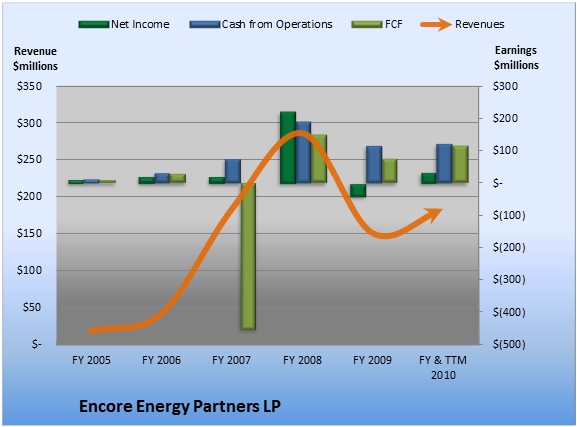Viewport: 577px width, 427px height.
Task: Click the $250 revenue axis value
Action: 29,160
